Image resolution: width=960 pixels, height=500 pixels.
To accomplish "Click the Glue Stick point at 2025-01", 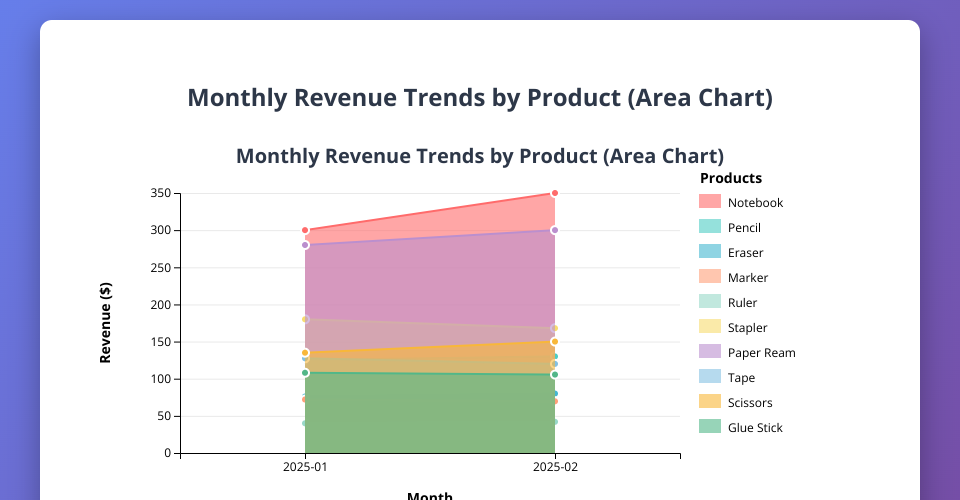I will (x=305, y=373).
